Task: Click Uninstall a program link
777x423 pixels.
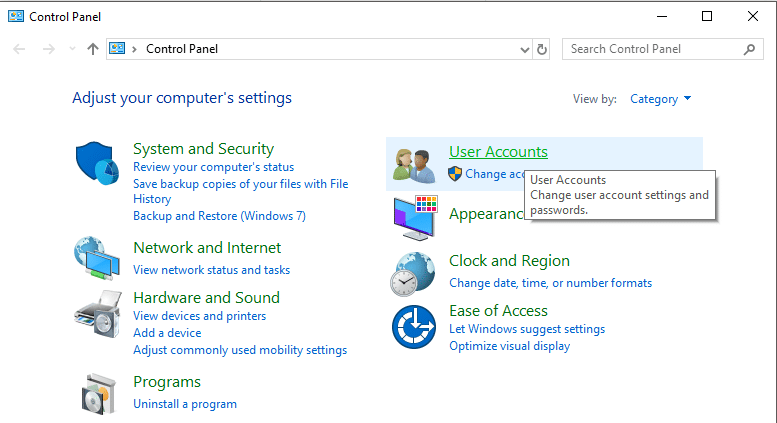Action: [185, 404]
